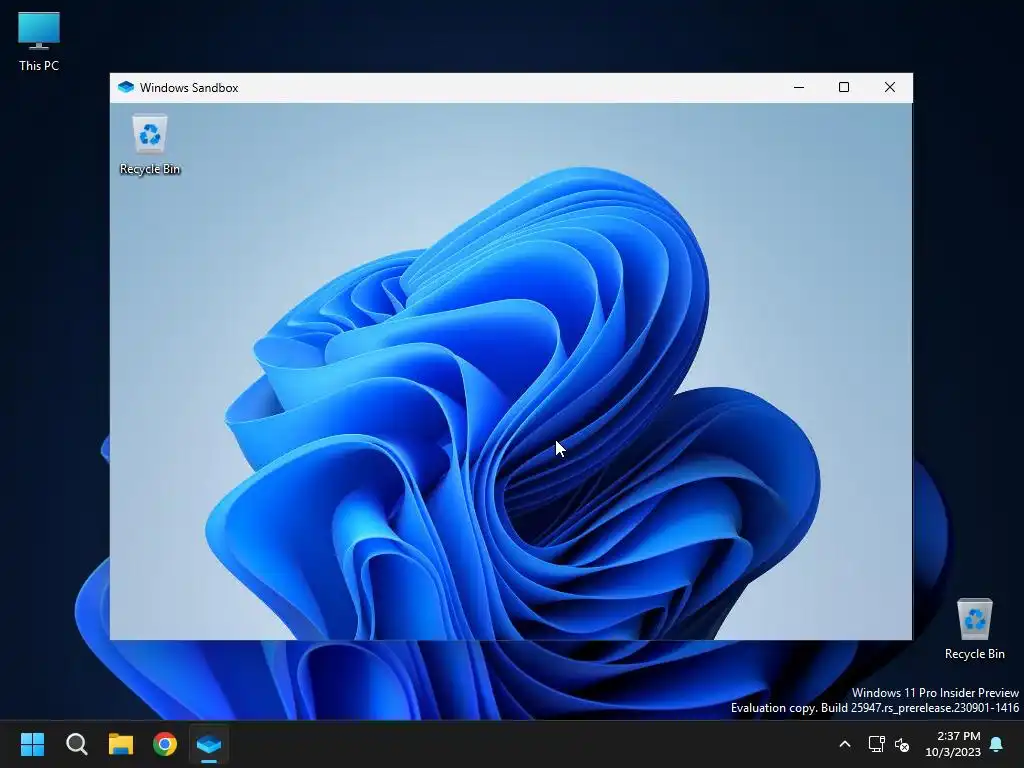Click the Windows Sandbox title text

(x=189, y=88)
